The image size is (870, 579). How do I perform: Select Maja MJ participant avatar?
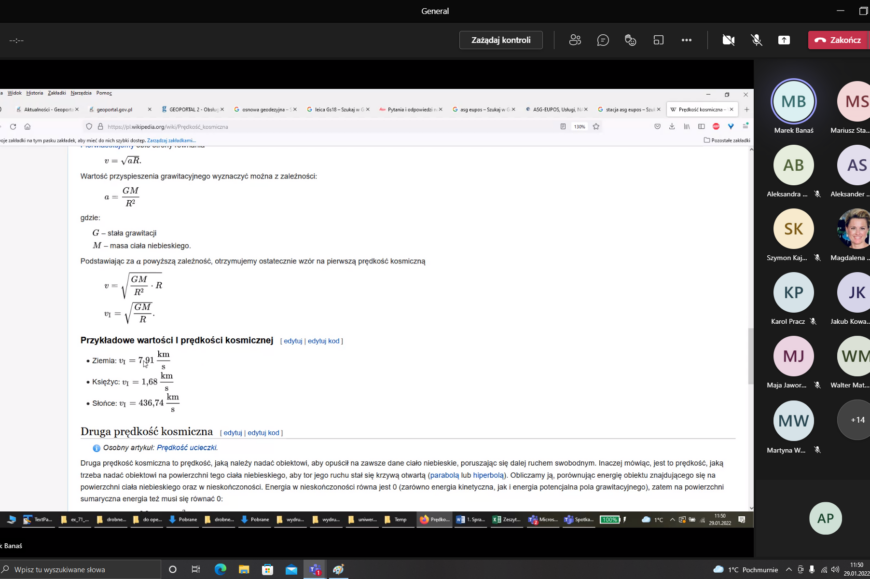click(x=793, y=356)
